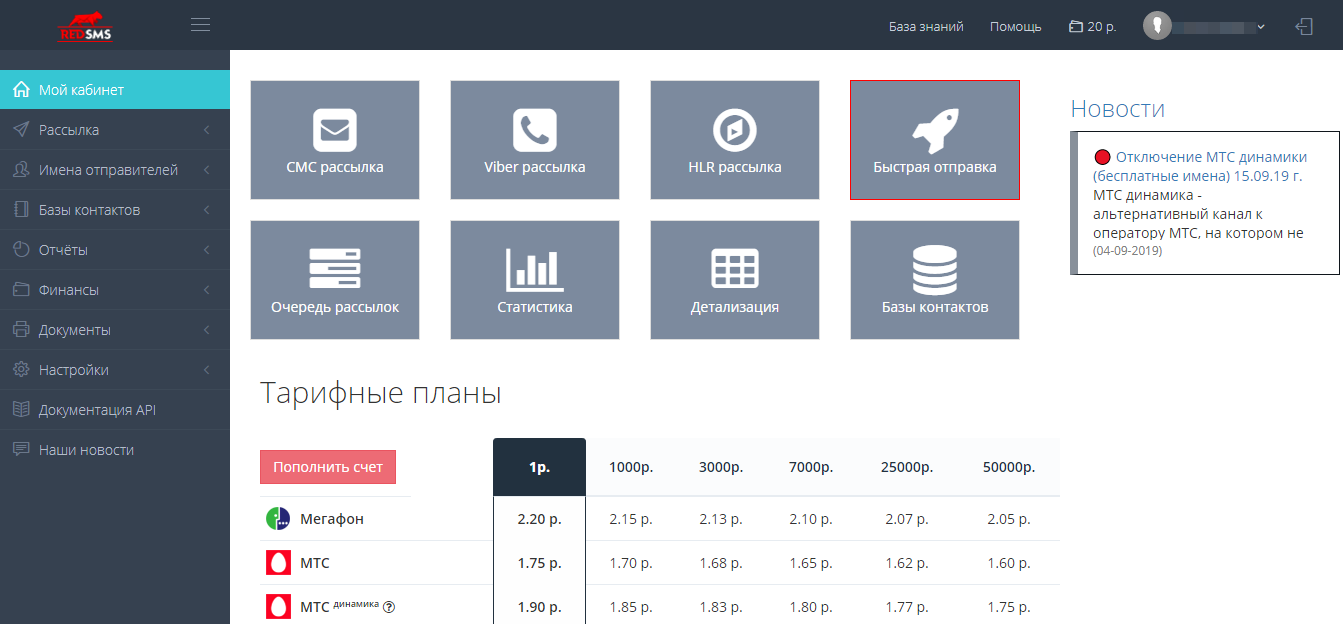Click the news date (04-09-2019)
The height and width of the screenshot is (624, 1343).
[x=1128, y=251]
